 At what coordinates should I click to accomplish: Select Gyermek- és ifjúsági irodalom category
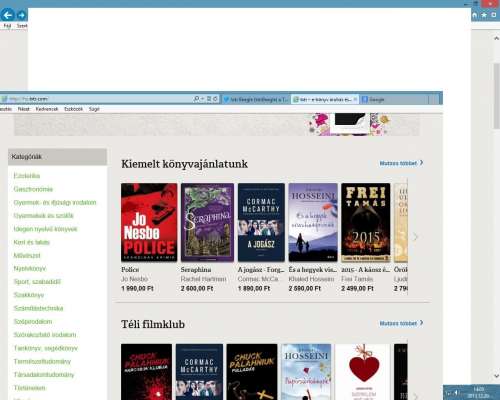tap(55, 202)
